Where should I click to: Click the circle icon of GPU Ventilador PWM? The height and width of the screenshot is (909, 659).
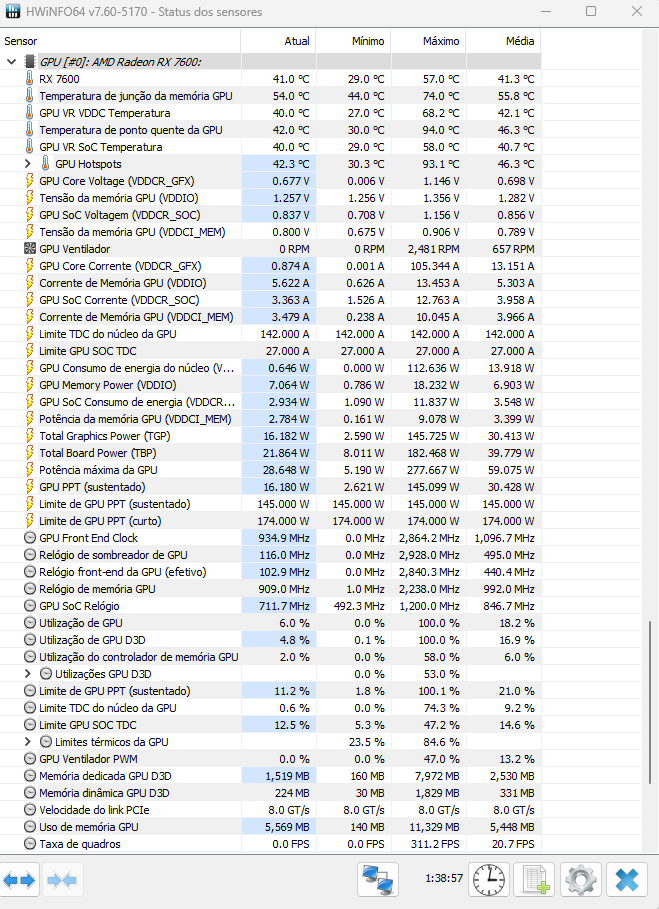coord(30,758)
